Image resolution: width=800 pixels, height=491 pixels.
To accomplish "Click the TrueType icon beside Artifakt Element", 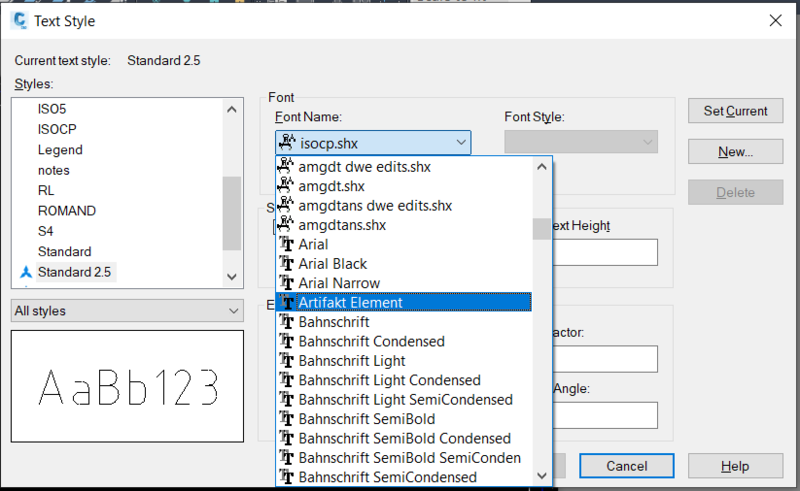I will pos(287,303).
